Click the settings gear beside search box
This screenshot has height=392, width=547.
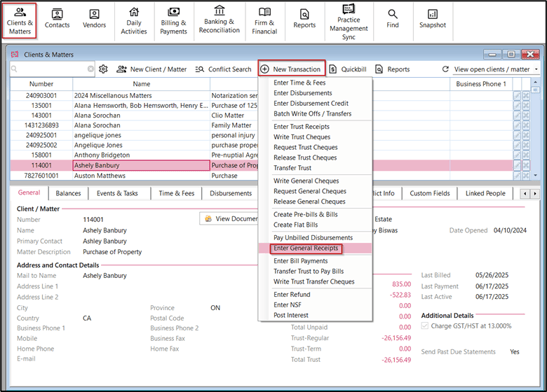click(103, 69)
